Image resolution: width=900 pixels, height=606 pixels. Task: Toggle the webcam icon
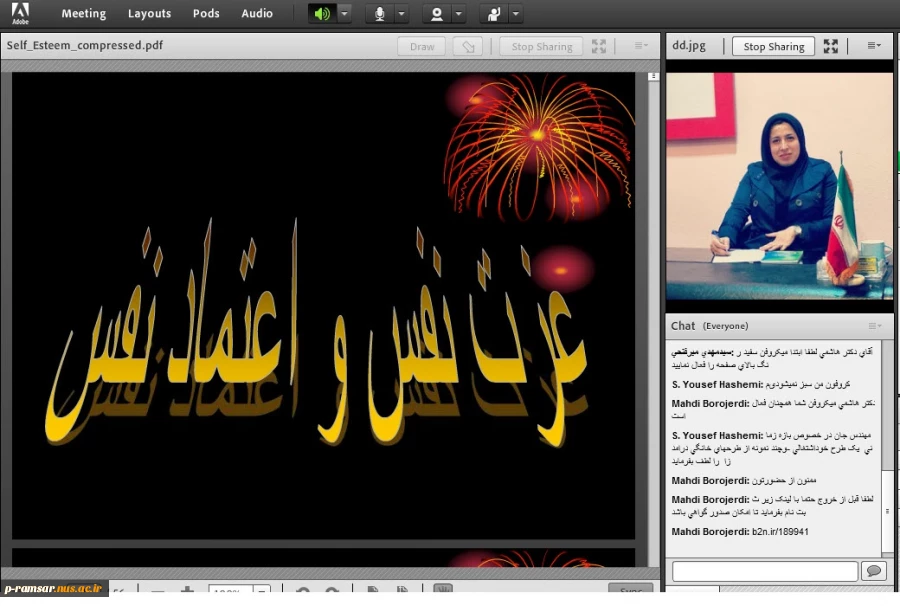(437, 13)
